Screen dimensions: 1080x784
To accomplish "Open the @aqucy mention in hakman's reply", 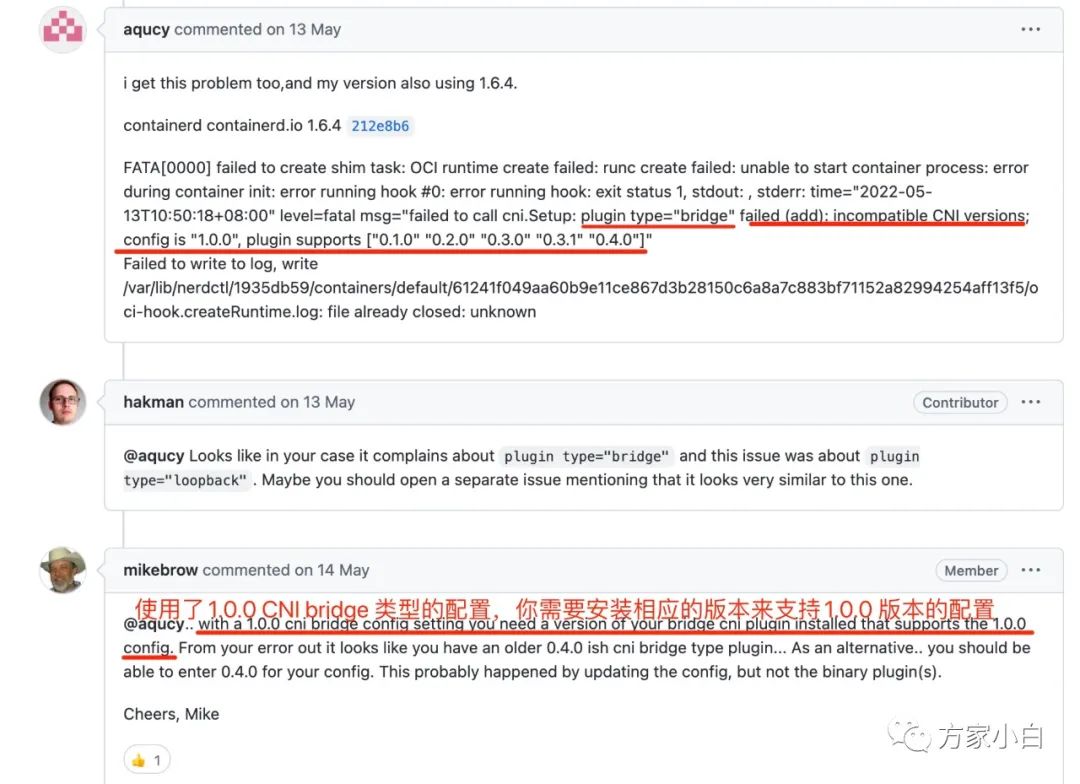I will pos(154,456).
